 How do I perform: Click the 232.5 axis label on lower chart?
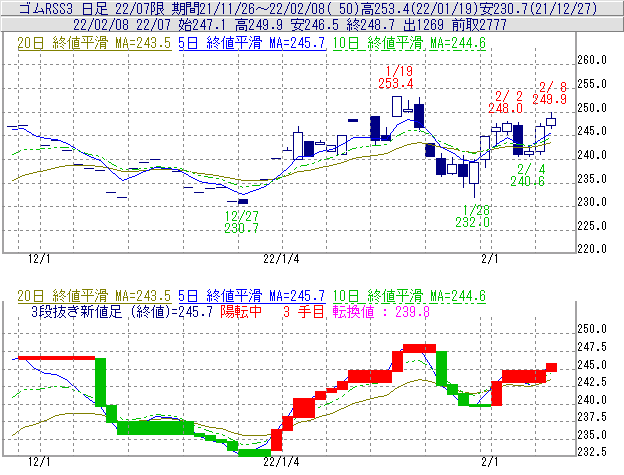click(x=592, y=452)
